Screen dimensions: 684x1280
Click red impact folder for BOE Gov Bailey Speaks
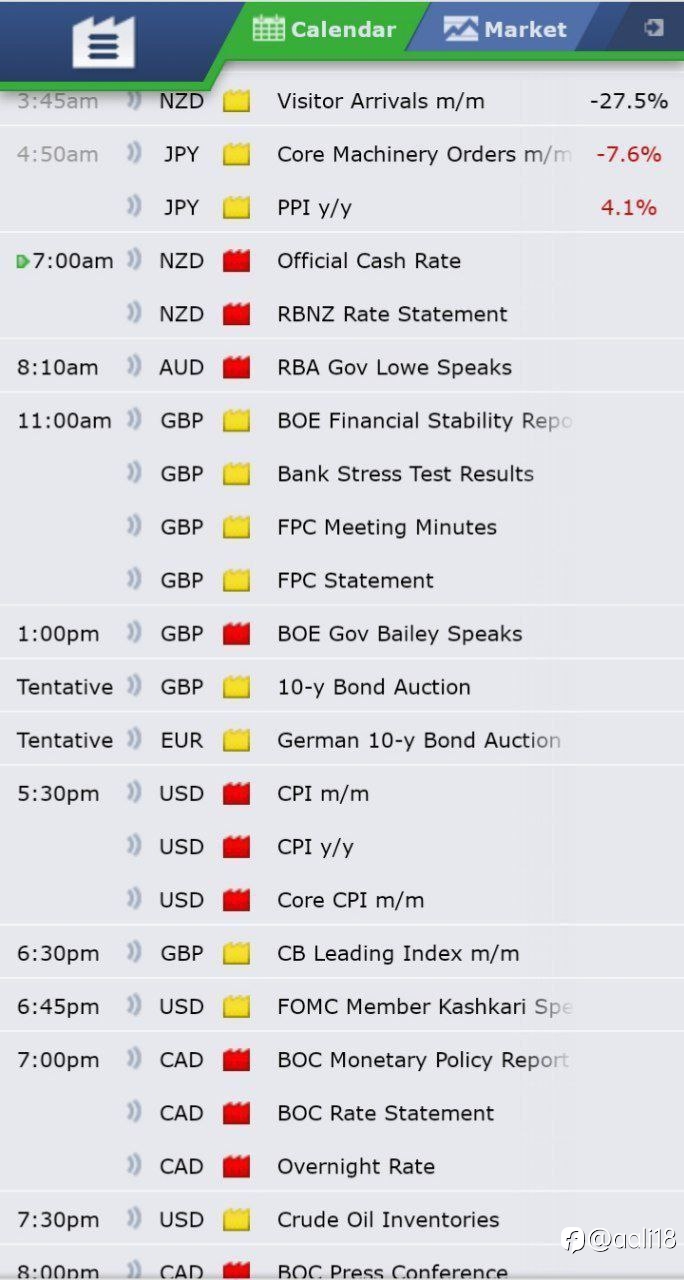pyautogui.click(x=236, y=634)
